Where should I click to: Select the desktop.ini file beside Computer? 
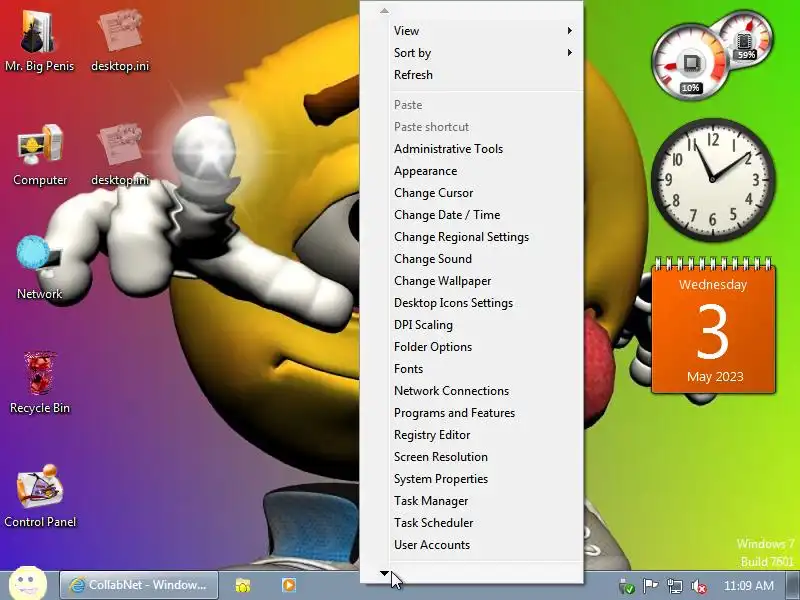point(120,153)
